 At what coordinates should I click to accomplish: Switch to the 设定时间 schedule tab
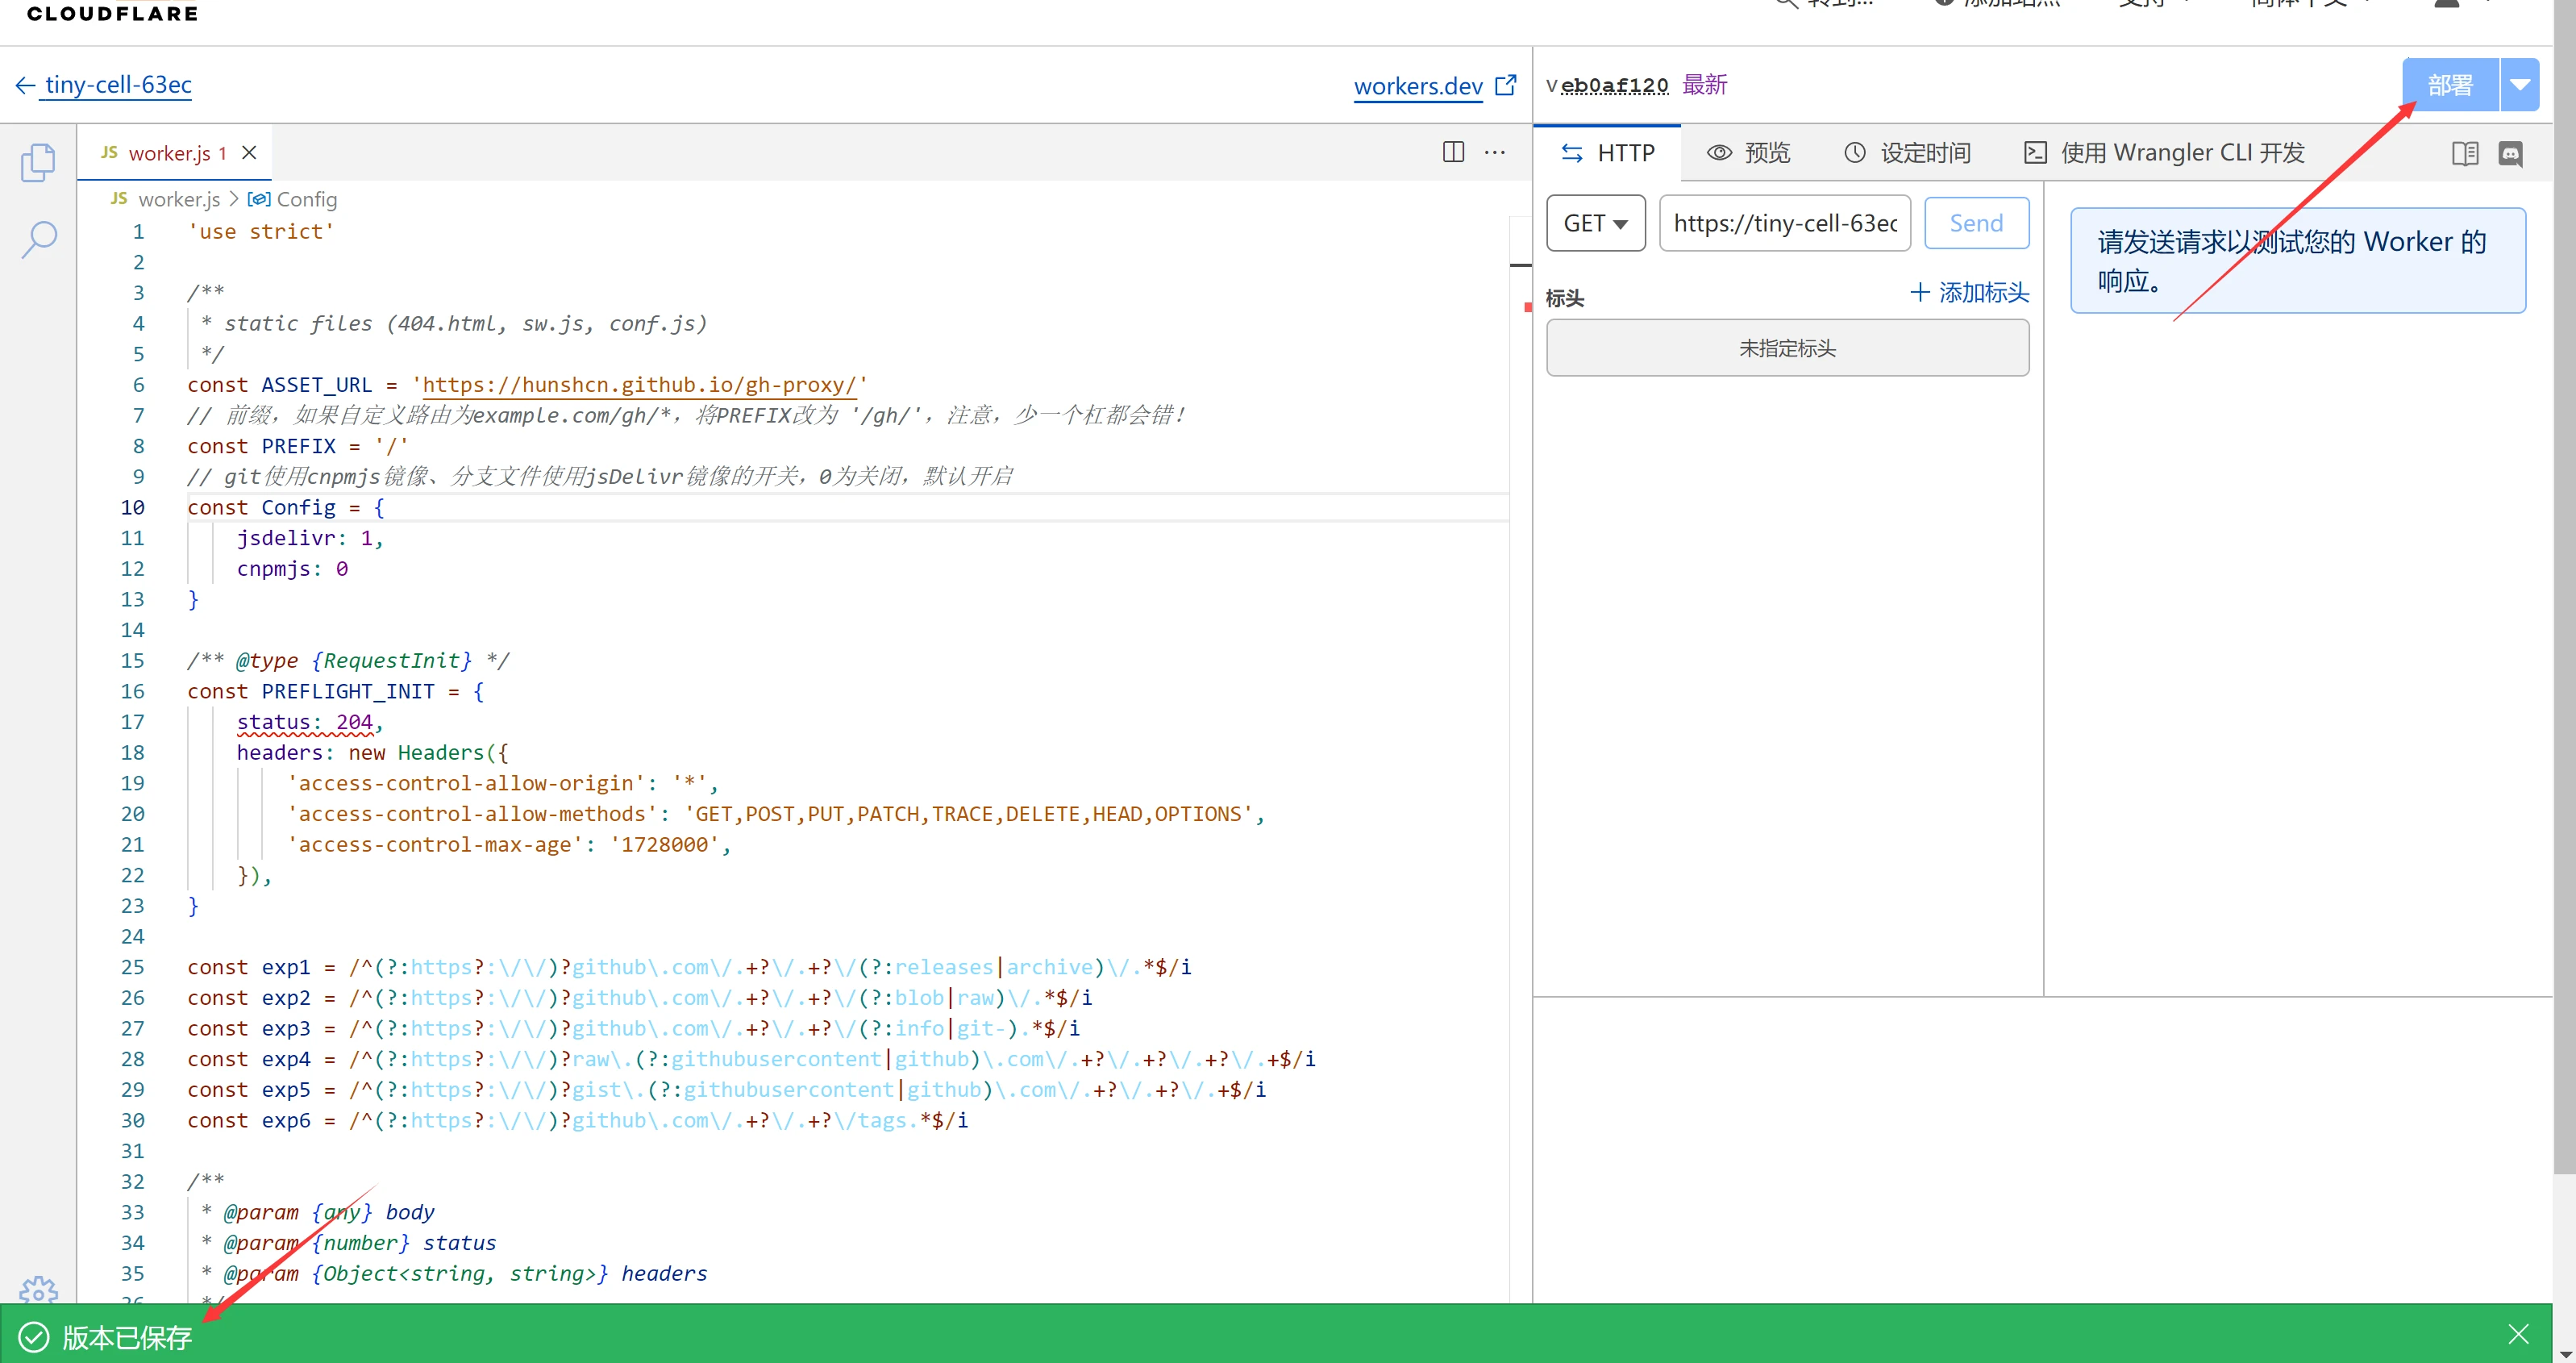point(1907,153)
